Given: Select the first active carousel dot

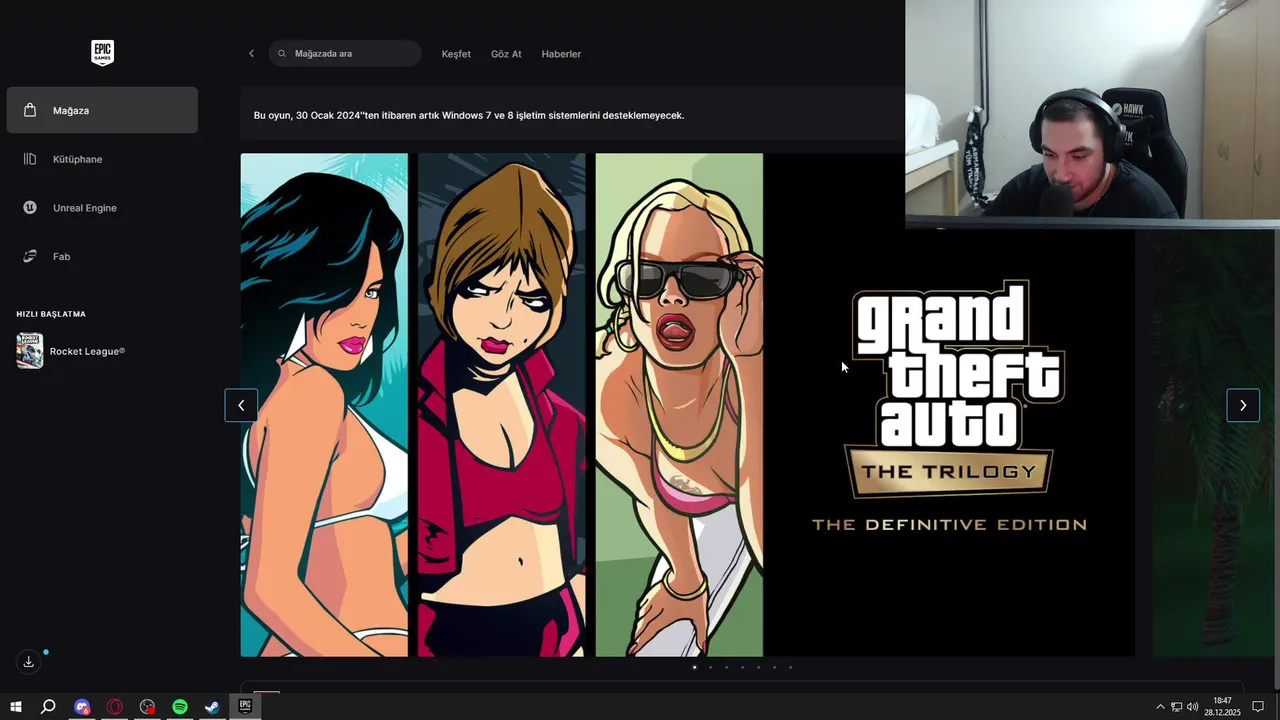Looking at the screenshot, I should [x=694, y=667].
